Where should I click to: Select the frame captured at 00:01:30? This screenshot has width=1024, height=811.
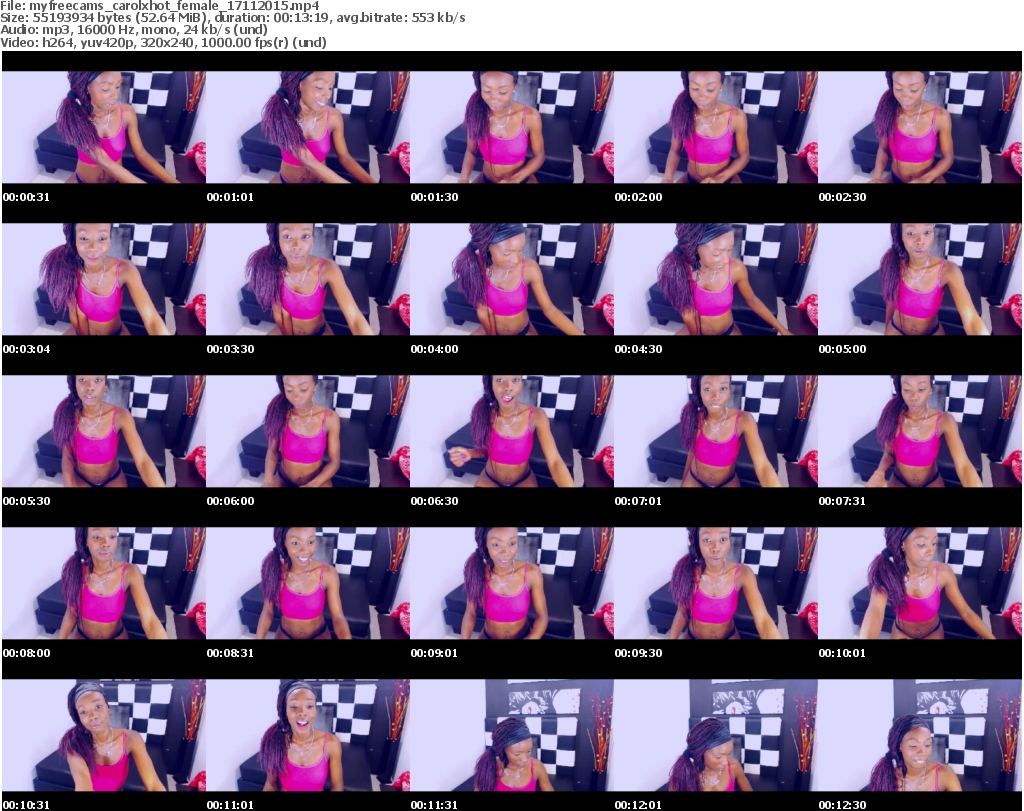tap(512, 127)
